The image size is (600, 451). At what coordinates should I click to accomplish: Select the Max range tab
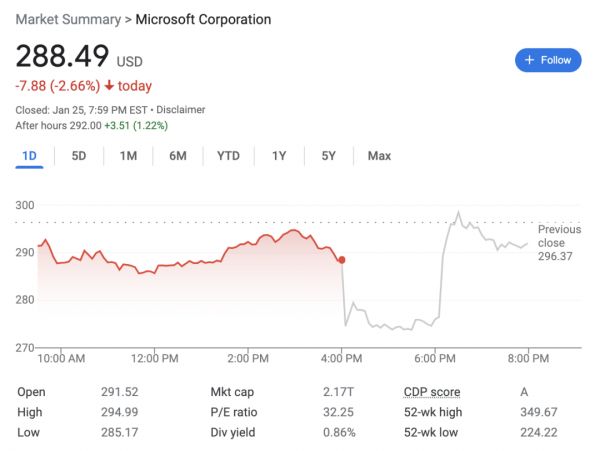point(379,156)
